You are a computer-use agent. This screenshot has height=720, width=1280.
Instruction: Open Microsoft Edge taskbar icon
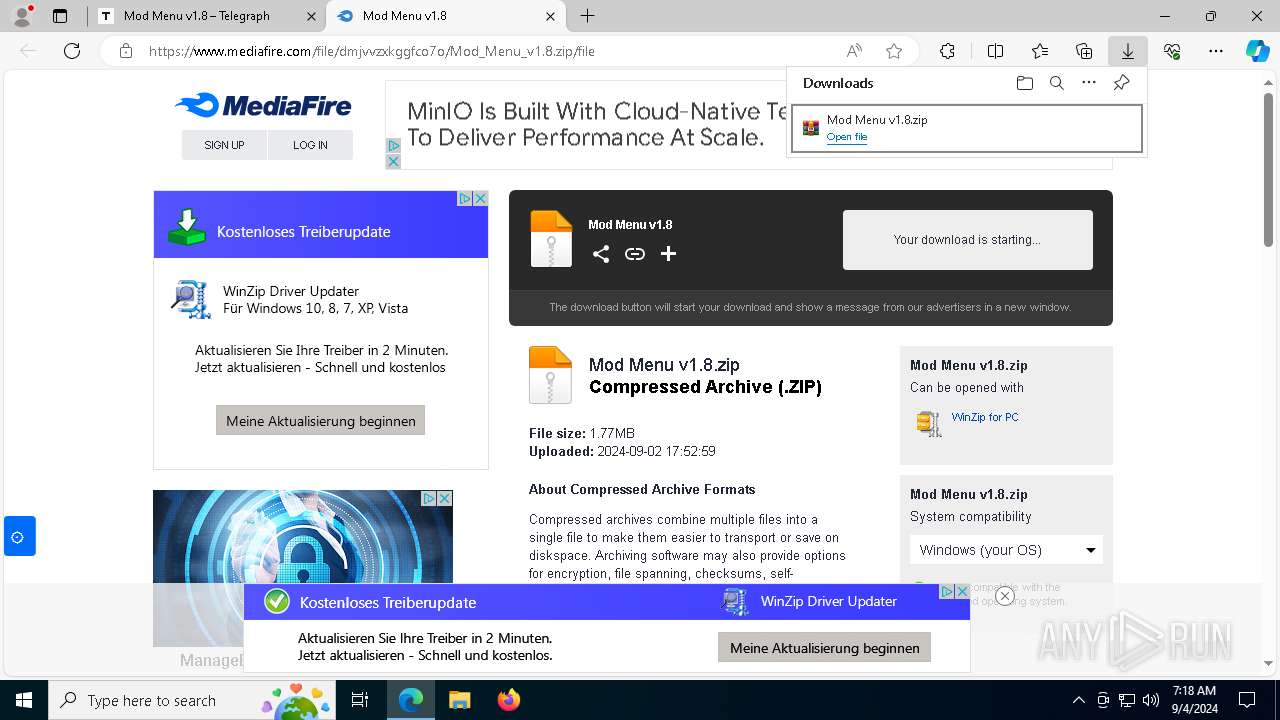[x=411, y=700]
